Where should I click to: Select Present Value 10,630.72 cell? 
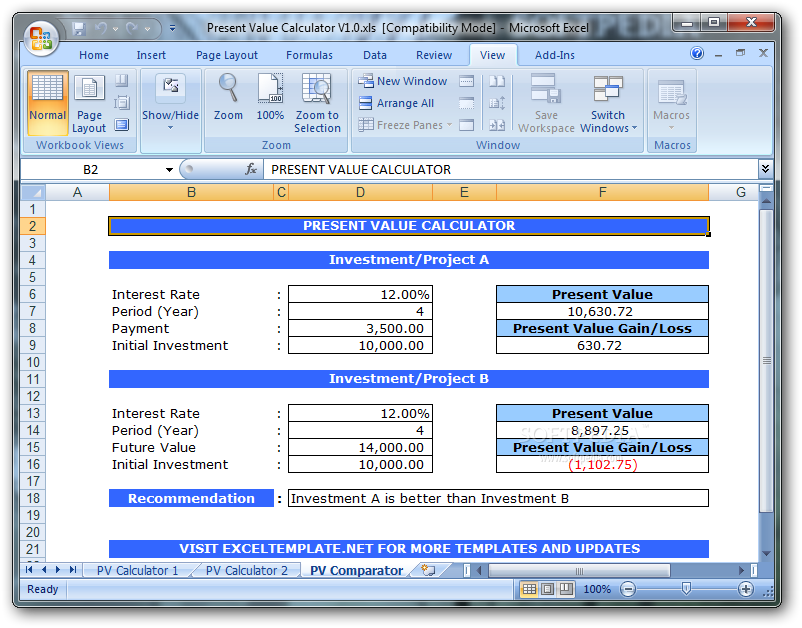[602, 311]
